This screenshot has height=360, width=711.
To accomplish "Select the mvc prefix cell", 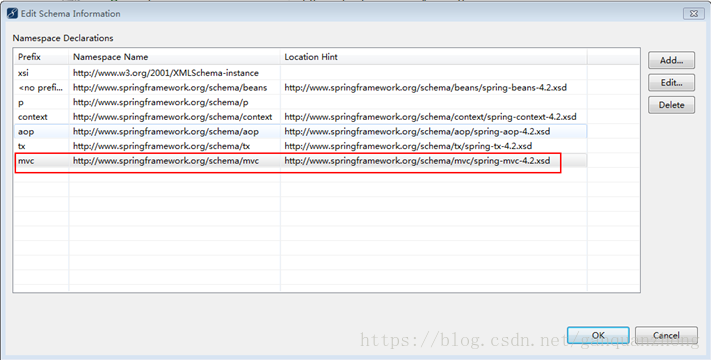I will point(26,161).
